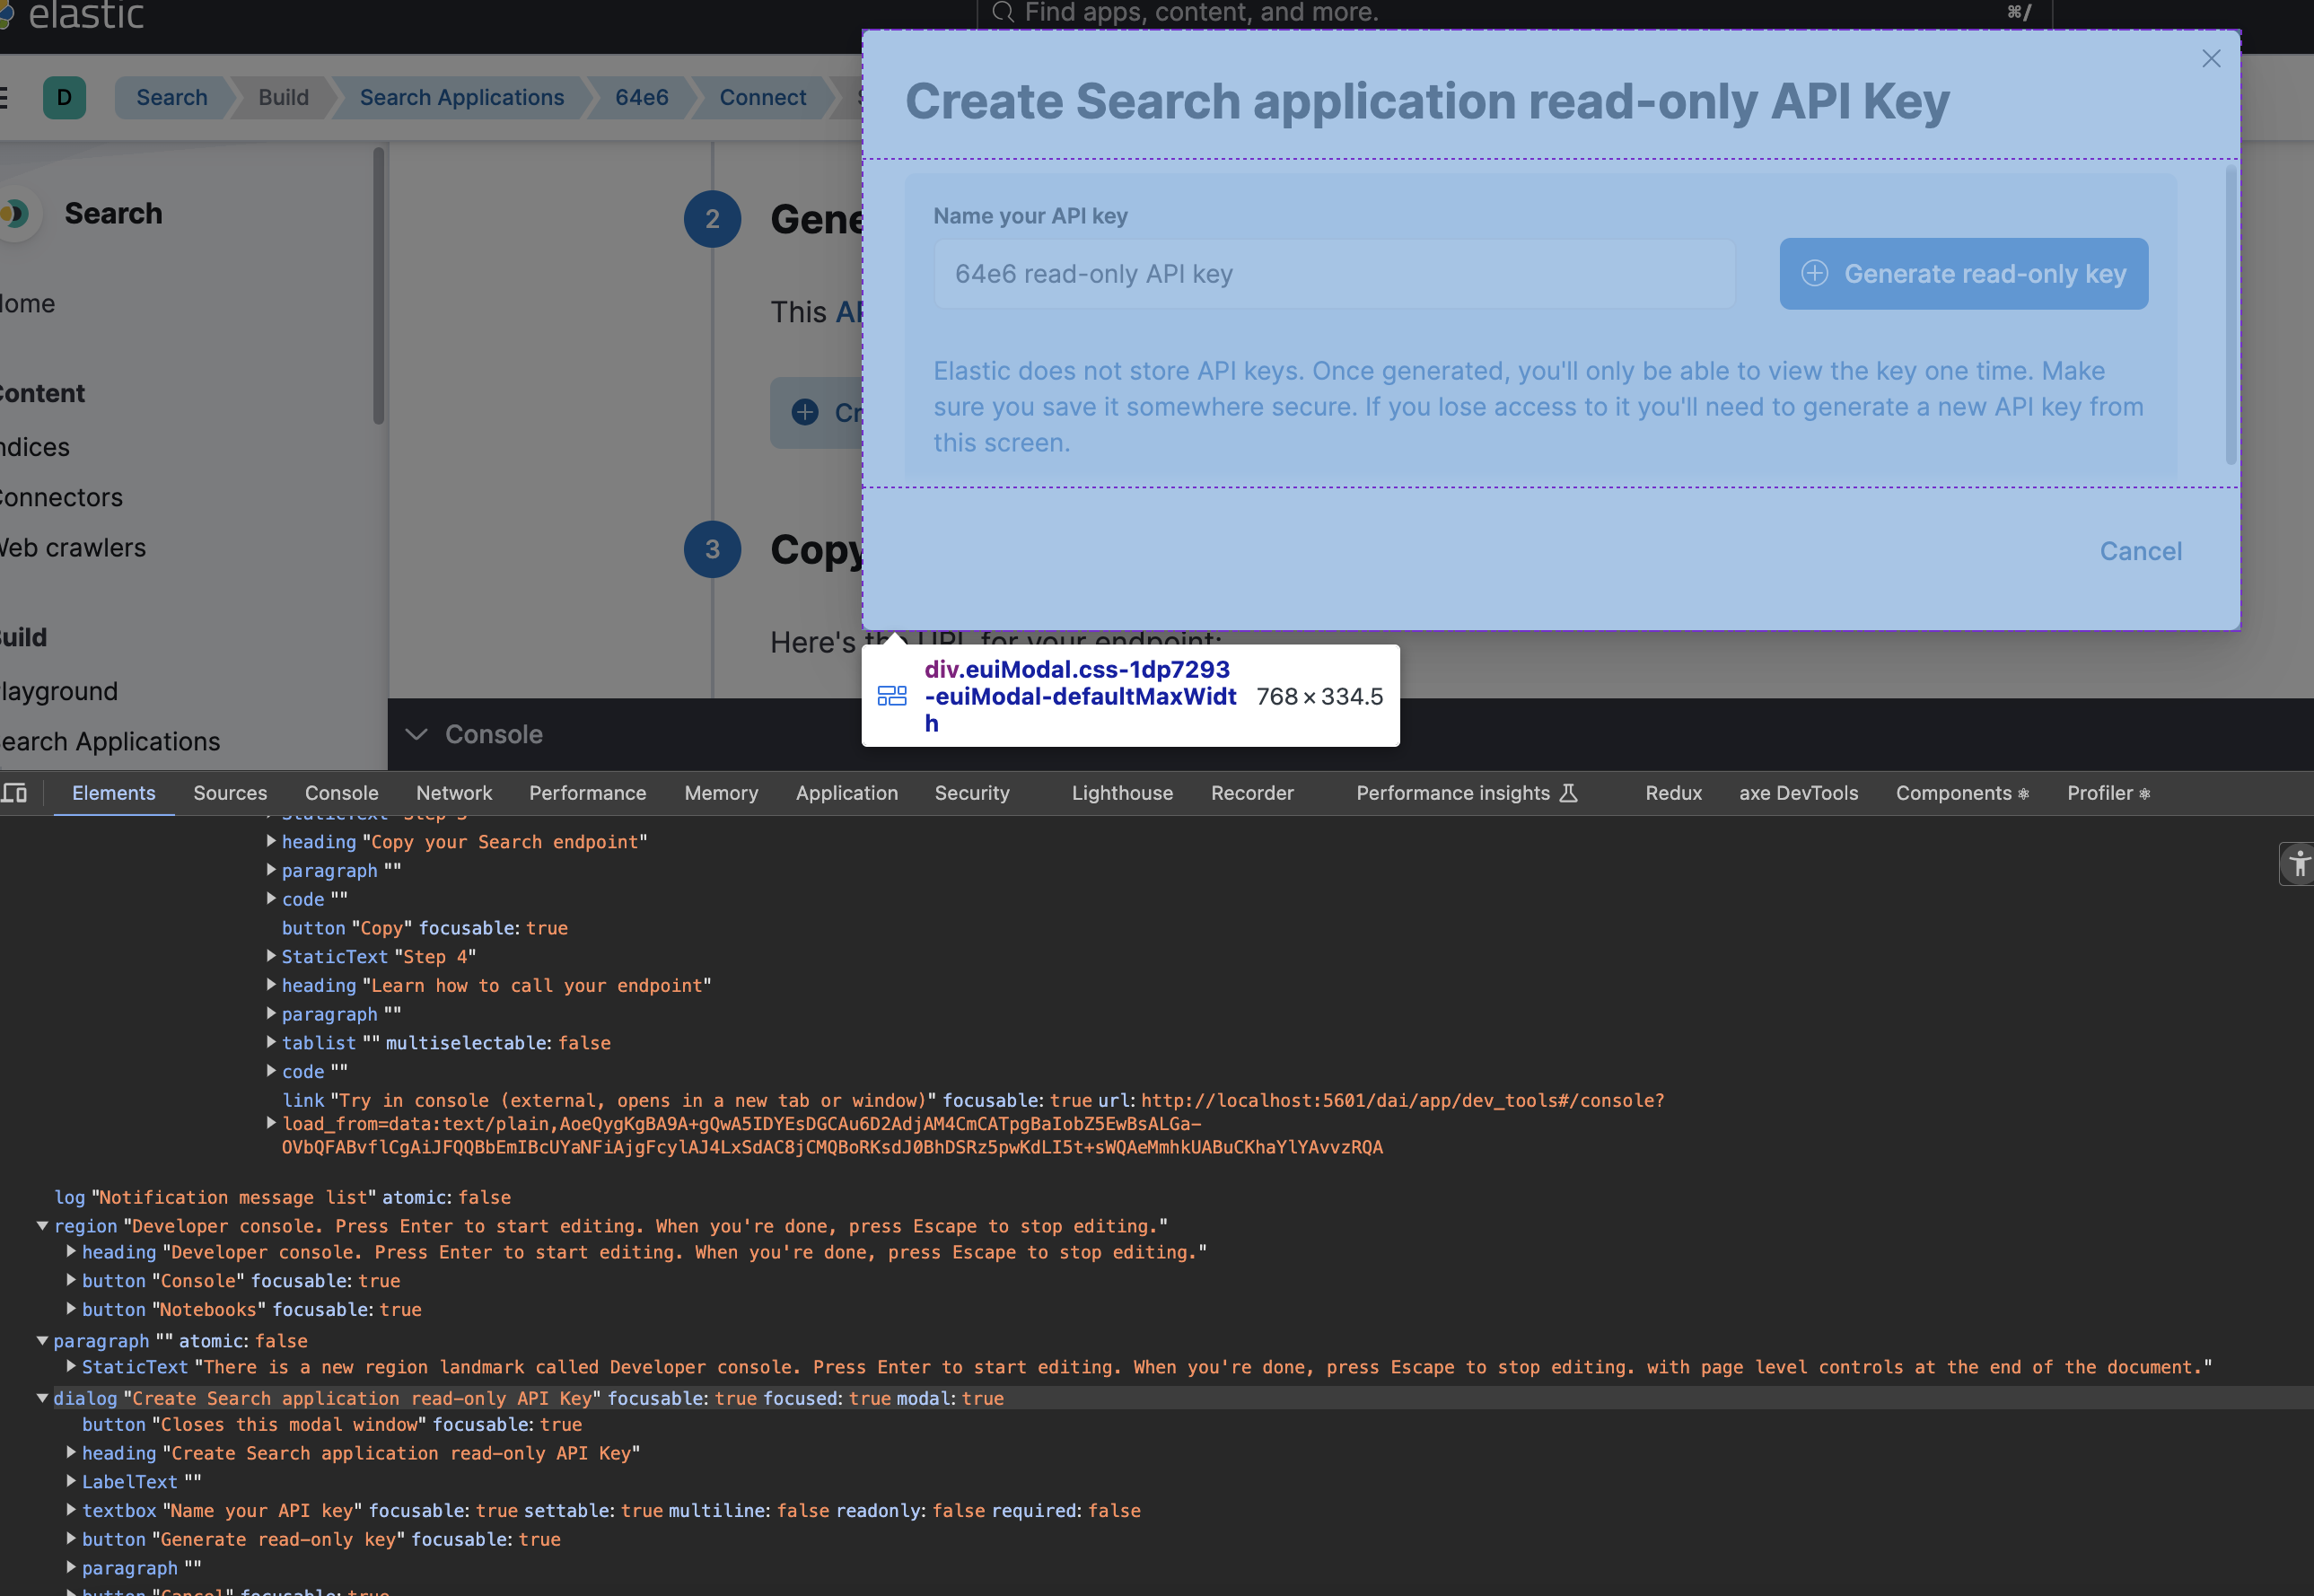
Task: Expand heading "Copy your Search endpoint" node
Action: coord(271,842)
